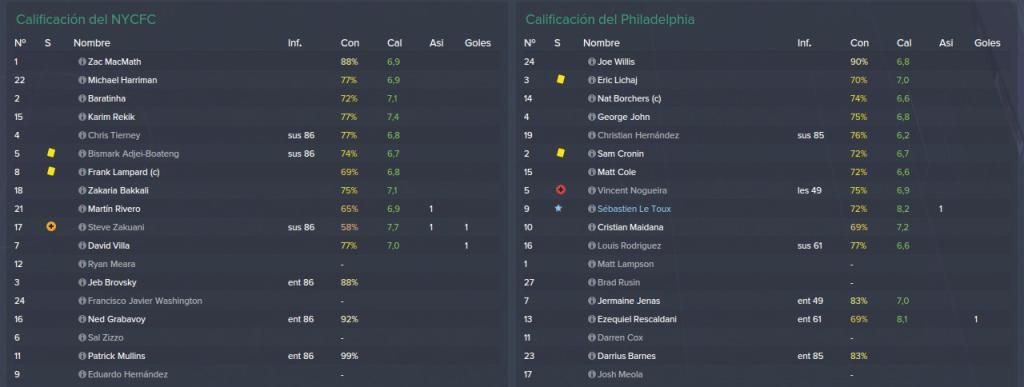Sort NYCFC table by Cal column
Viewport: 1024px width, 387px height.
[394, 43]
